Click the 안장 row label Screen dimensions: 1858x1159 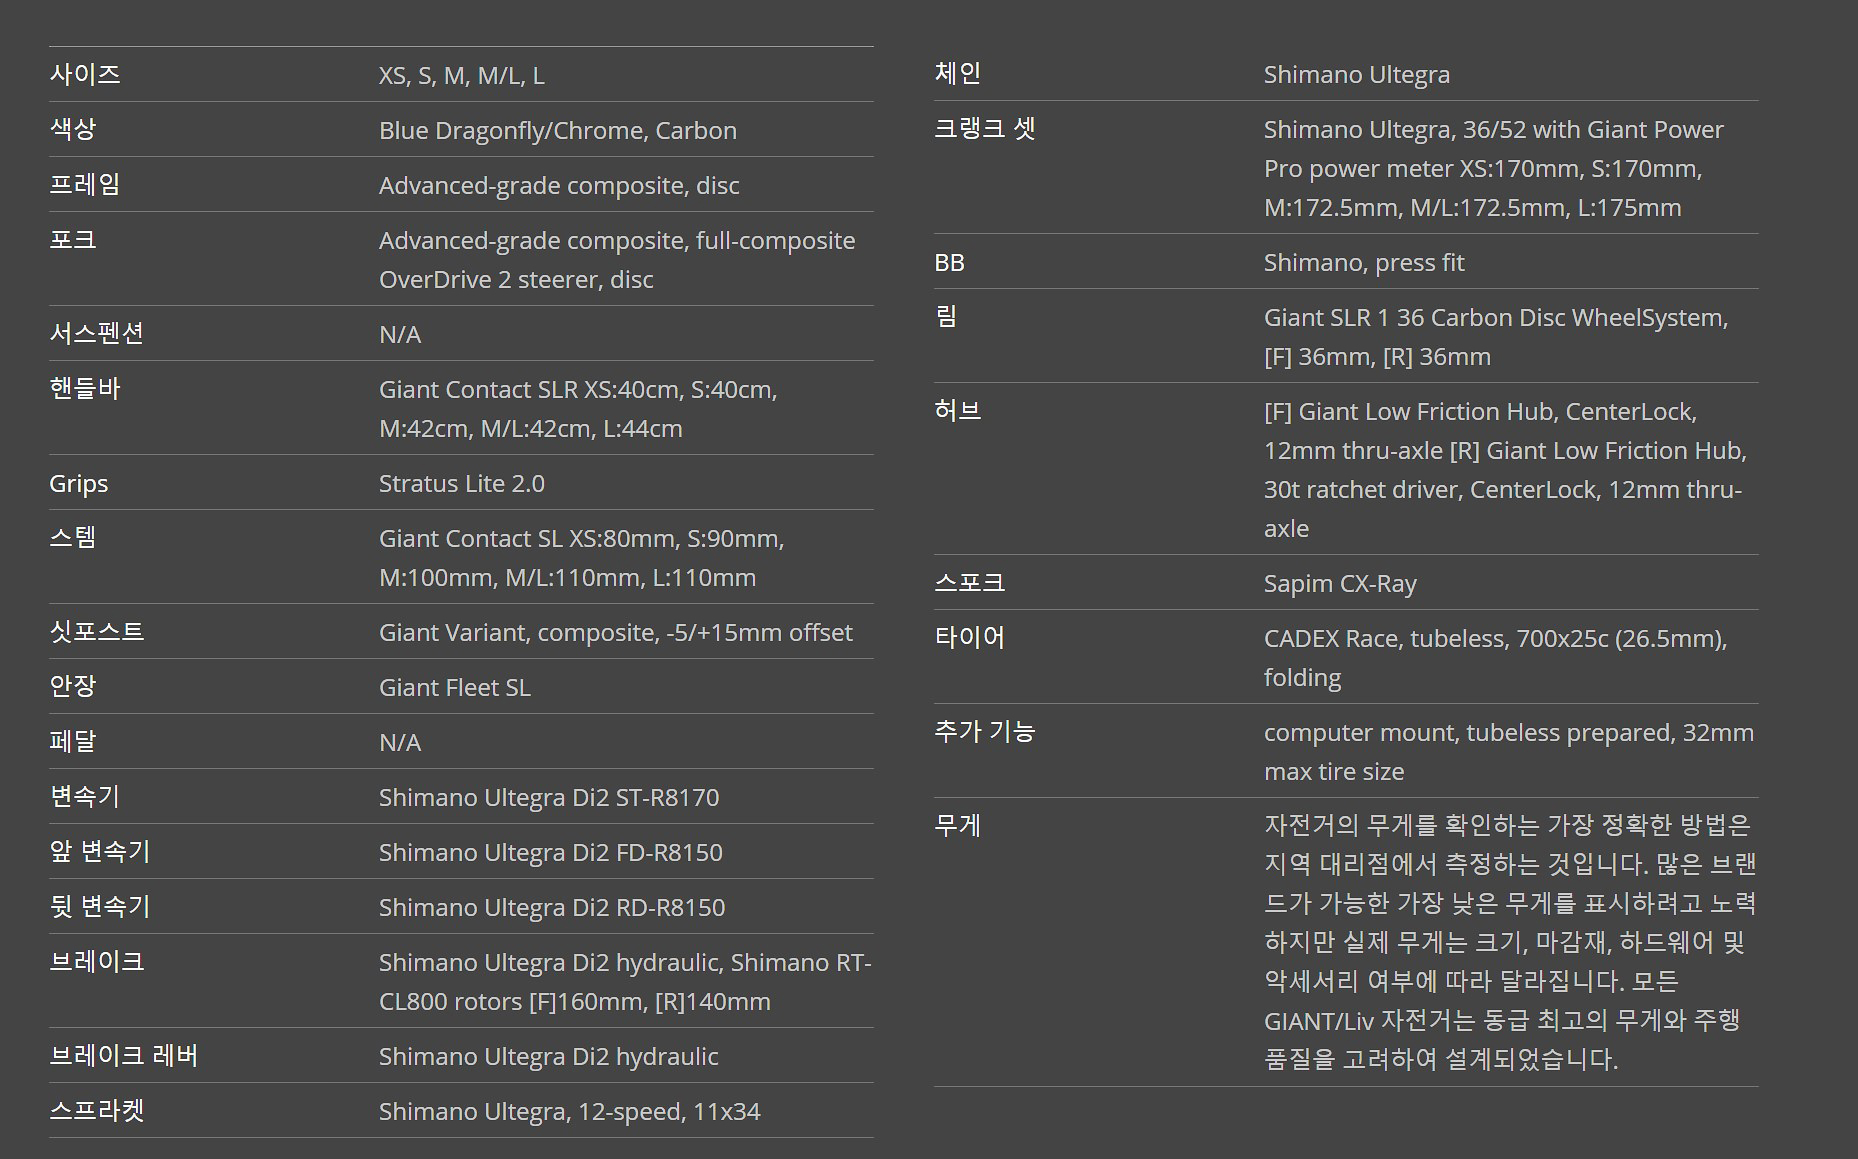(x=73, y=686)
